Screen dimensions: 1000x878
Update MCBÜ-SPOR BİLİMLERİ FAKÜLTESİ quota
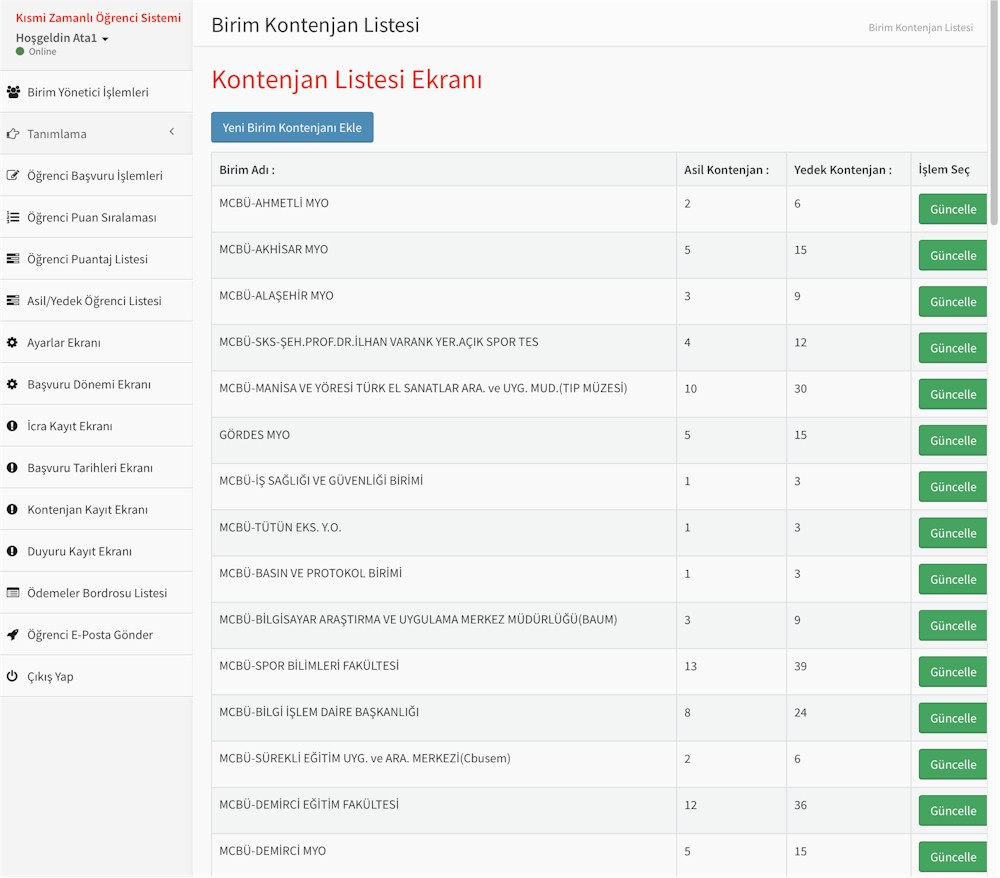point(953,672)
